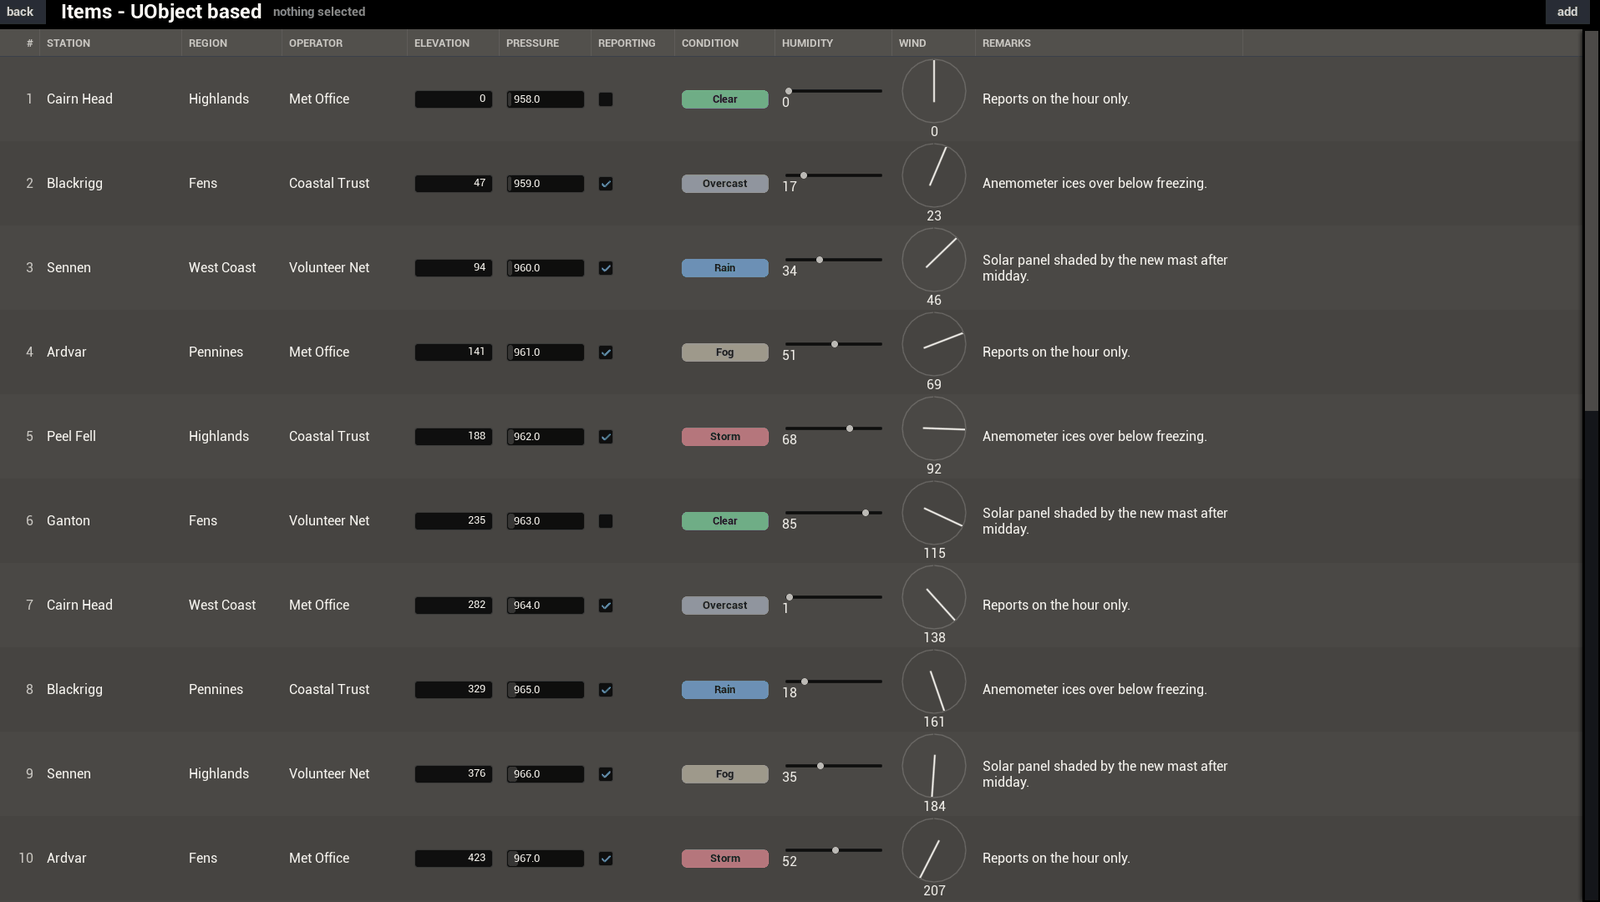Enable reporting checkbox for Ganton
Screen dimensions: 1600x902
click(x=606, y=521)
